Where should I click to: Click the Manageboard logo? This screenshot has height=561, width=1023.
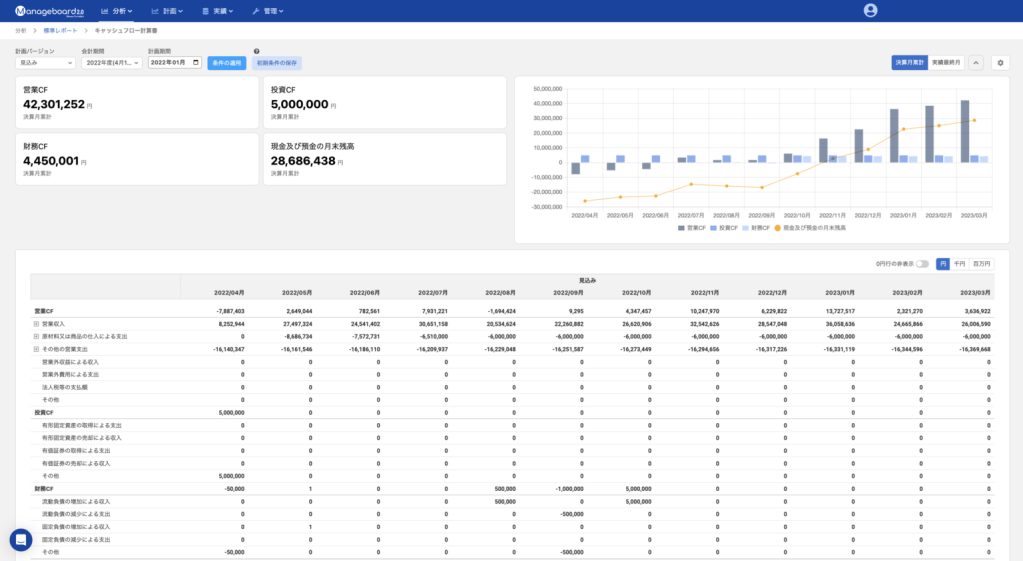(49, 10)
